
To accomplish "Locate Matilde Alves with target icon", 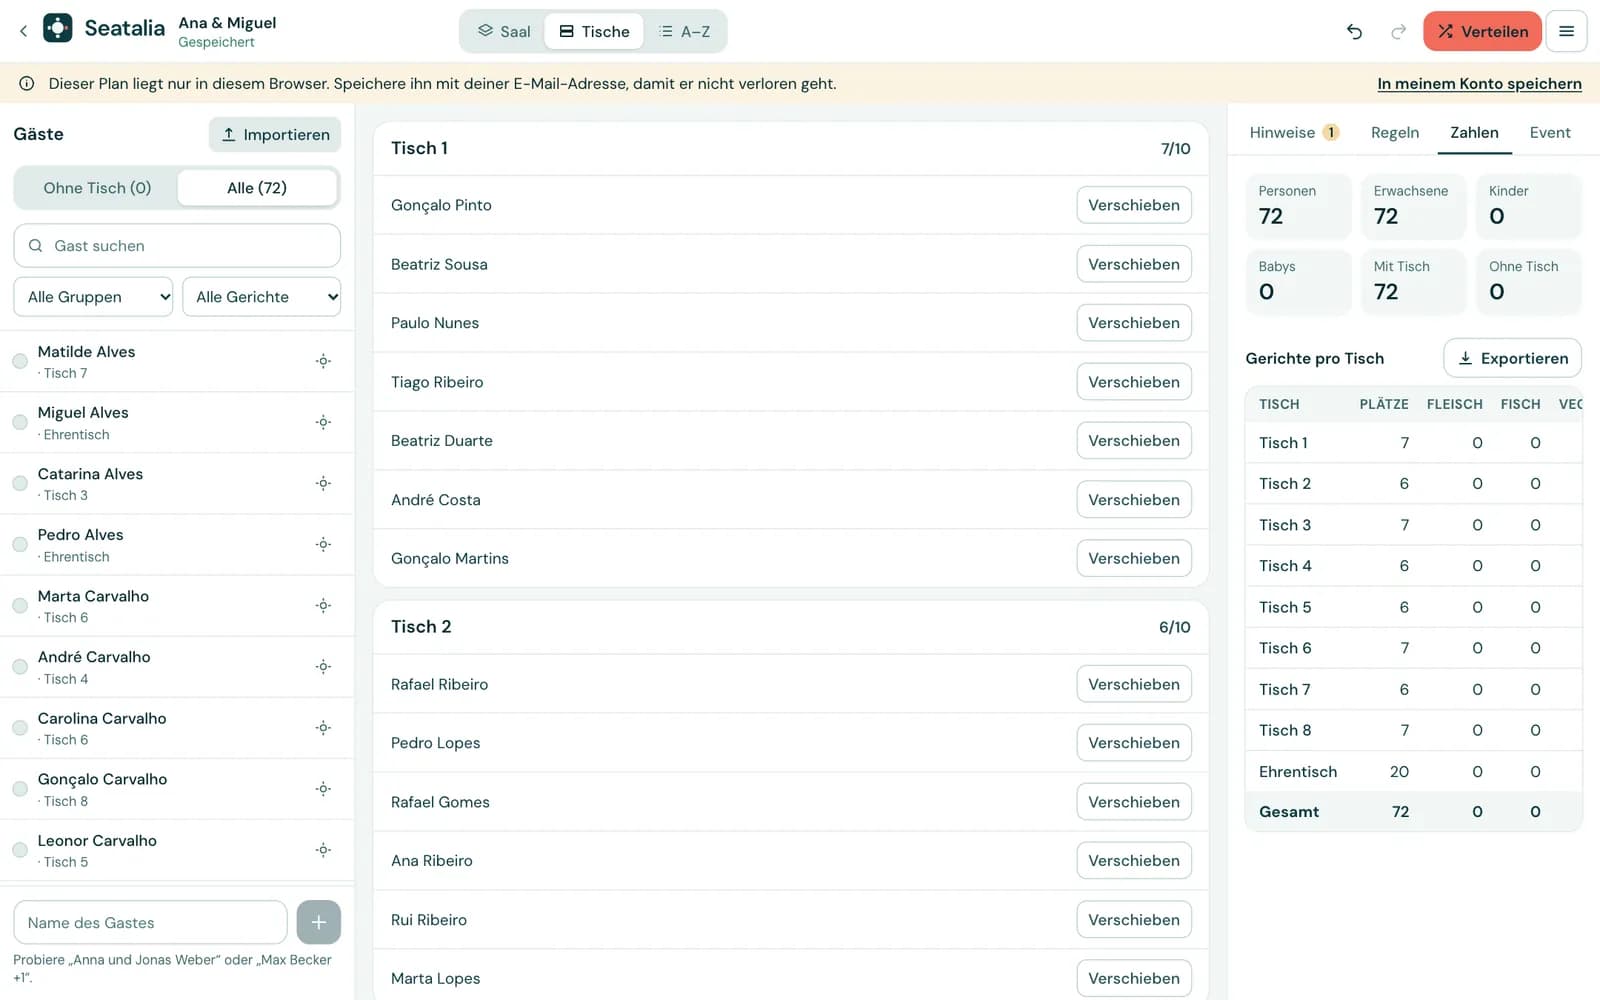I will click(323, 361).
